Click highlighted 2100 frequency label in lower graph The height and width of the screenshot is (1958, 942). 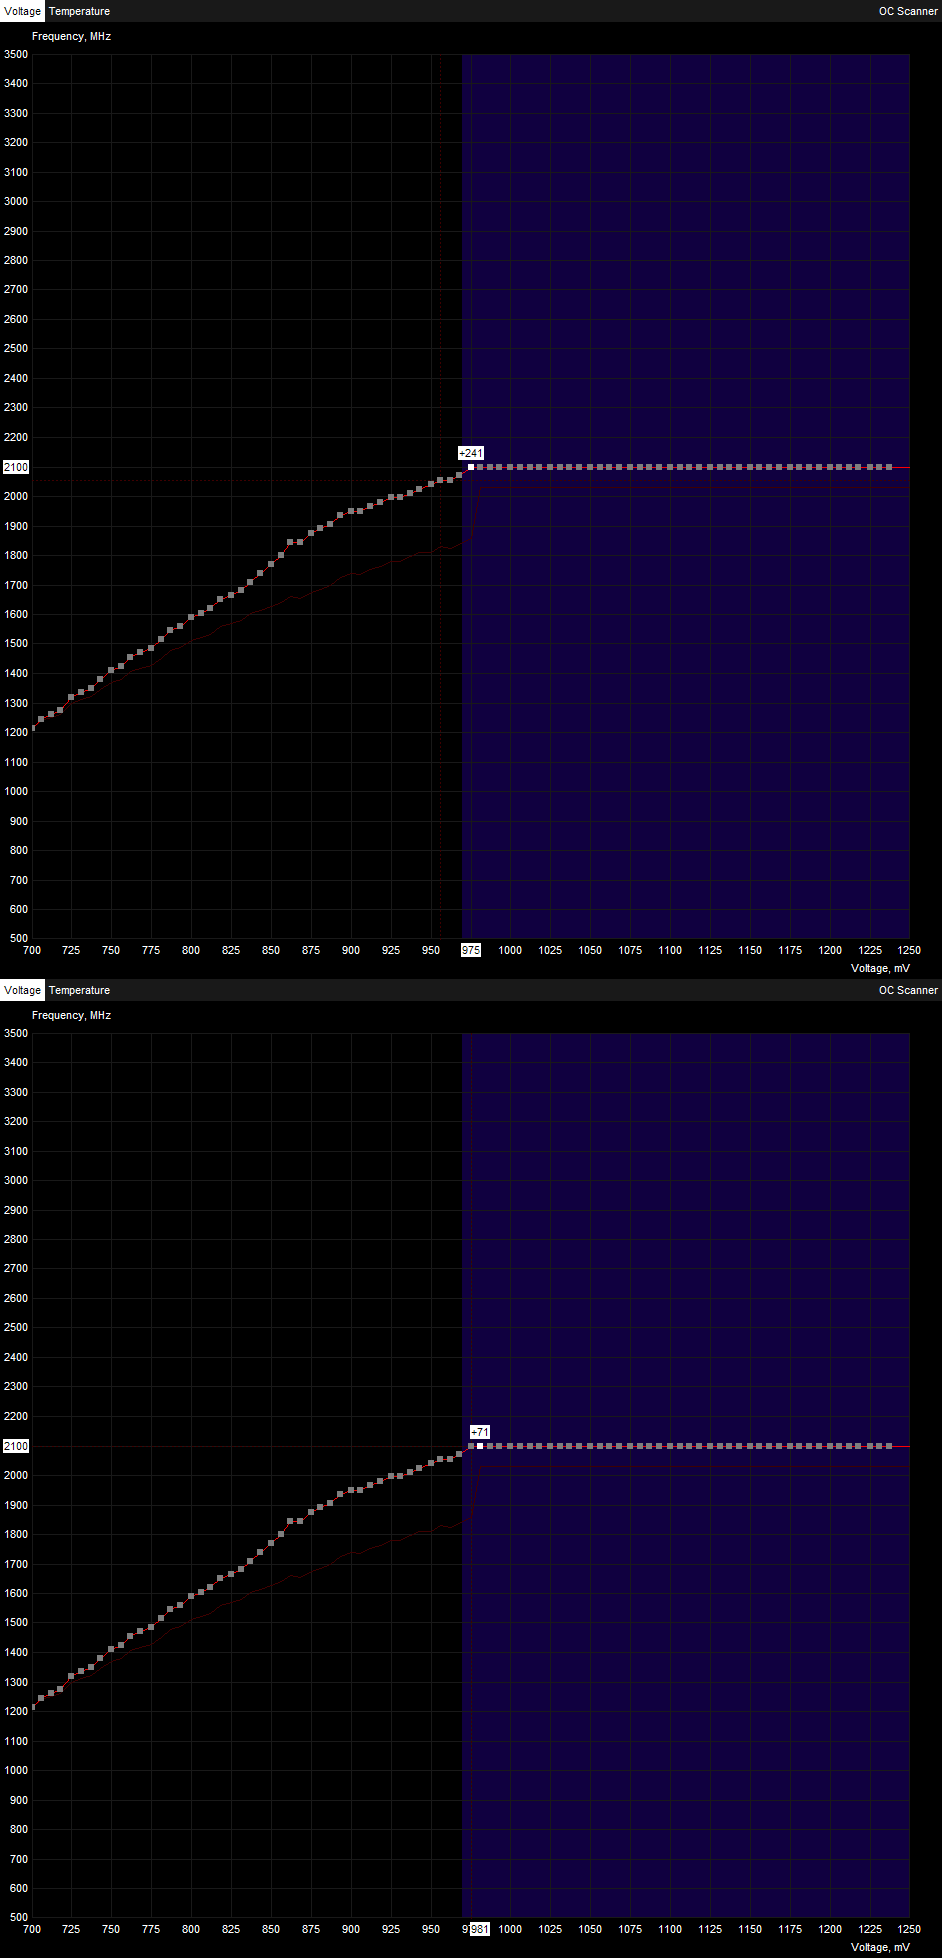tap(16, 1446)
